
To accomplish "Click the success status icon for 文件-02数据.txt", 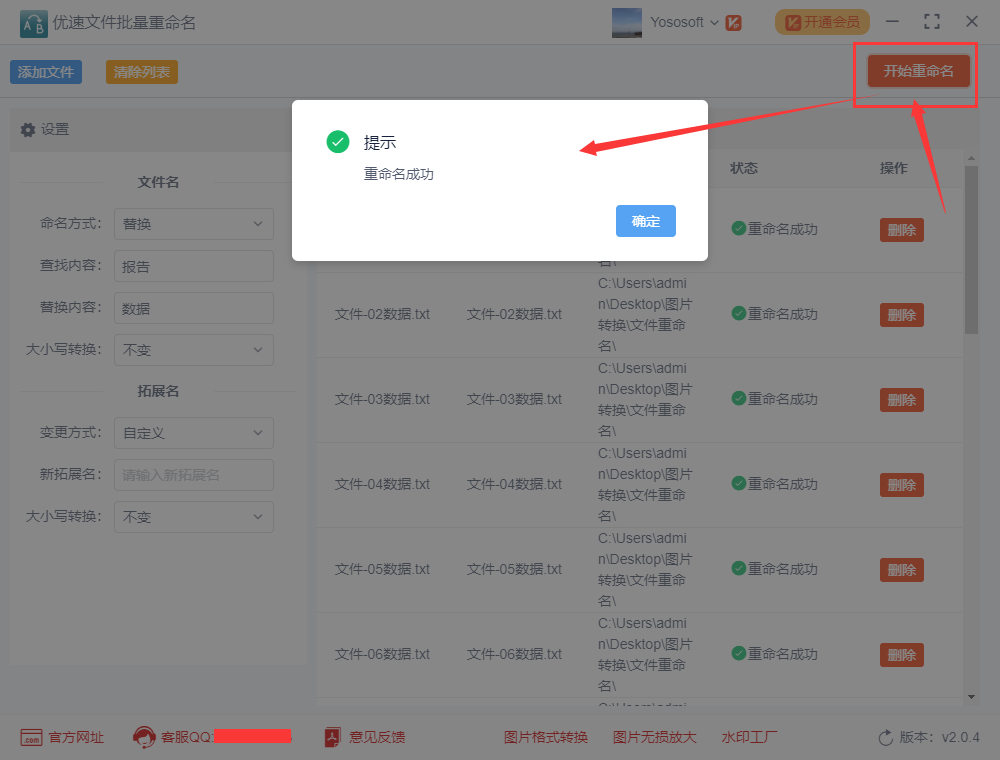I will click(739, 314).
